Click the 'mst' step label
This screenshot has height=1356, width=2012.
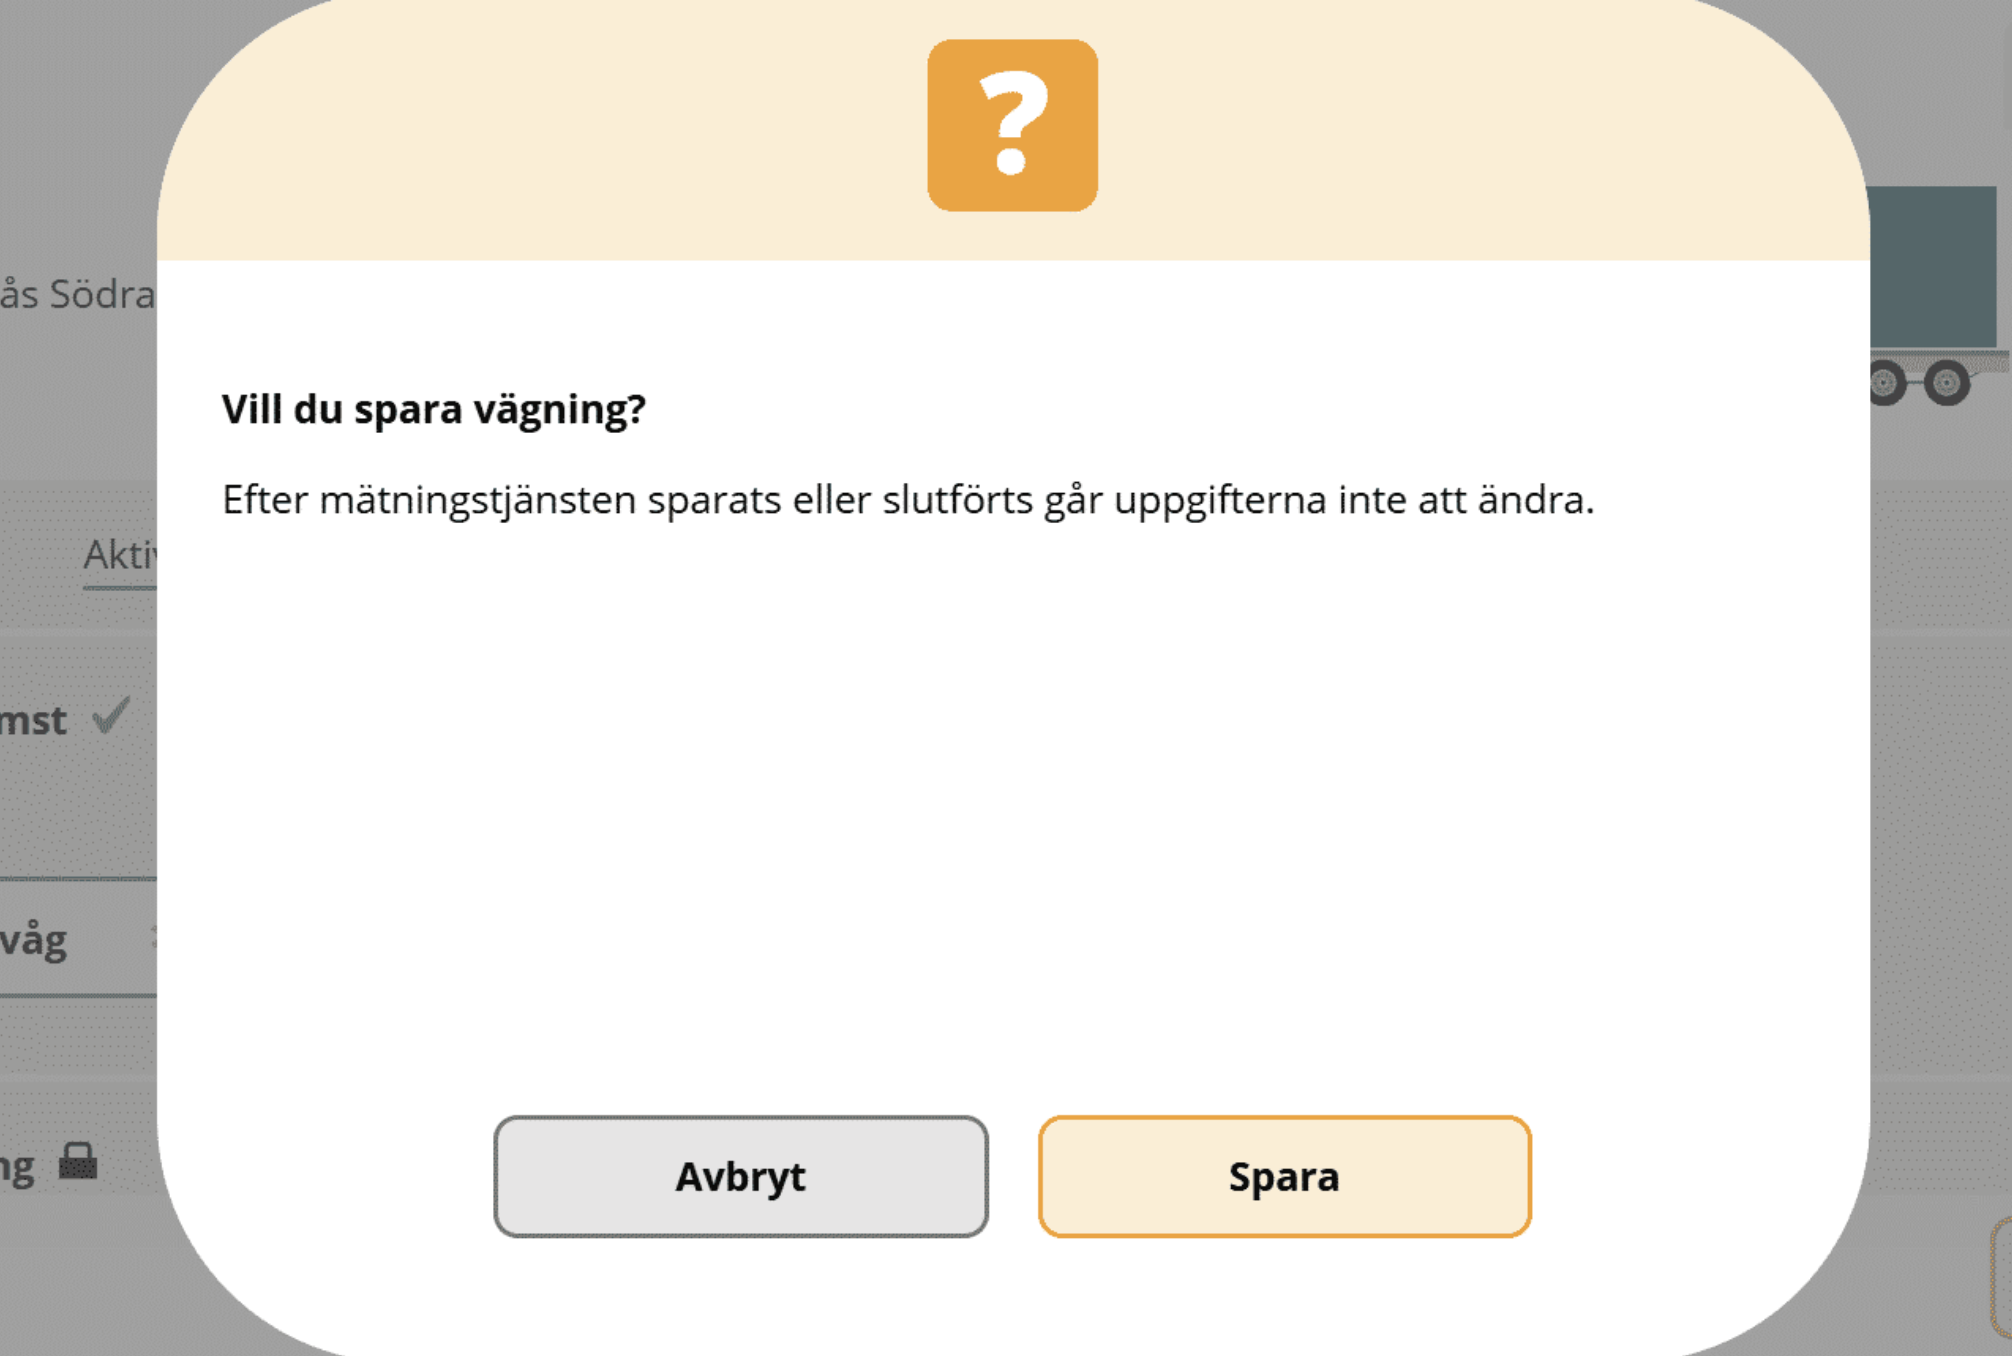click(x=33, y=720)
